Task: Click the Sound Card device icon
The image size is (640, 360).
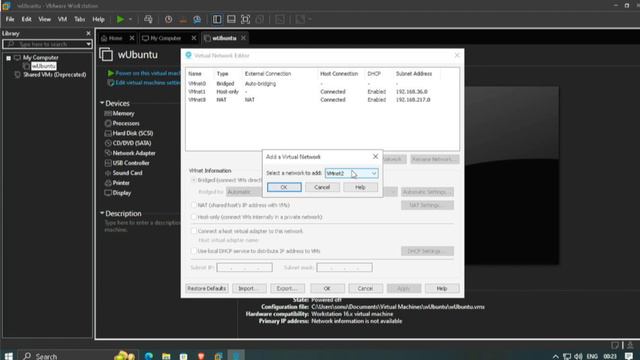Action: click(108, 173)
